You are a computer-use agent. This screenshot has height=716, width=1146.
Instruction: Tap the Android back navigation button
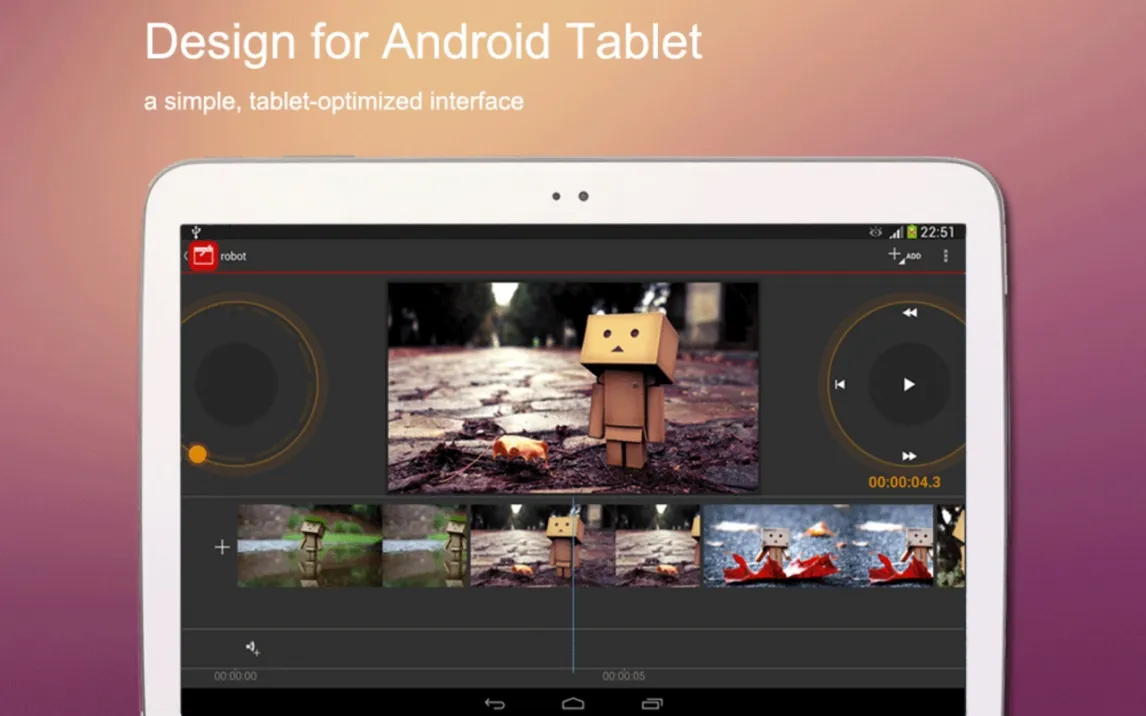coord(494,703)
